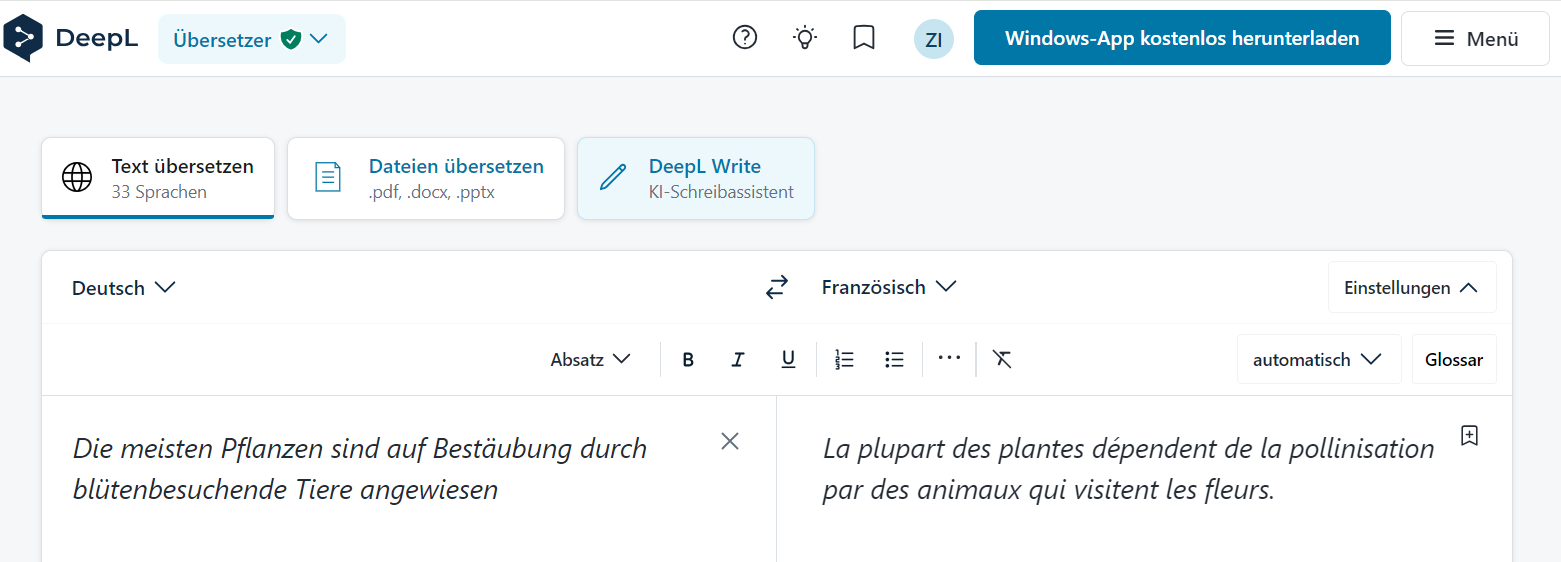This screenshot has height=562, width=1561.
Task: Open the Menü button
Action: [1476, 39]
